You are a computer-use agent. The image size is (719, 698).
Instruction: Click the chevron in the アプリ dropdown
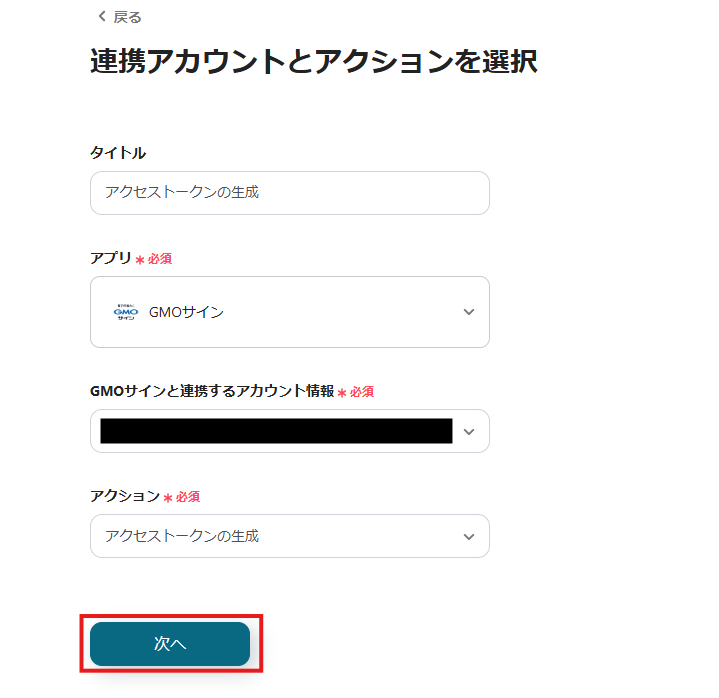point(469,312)
